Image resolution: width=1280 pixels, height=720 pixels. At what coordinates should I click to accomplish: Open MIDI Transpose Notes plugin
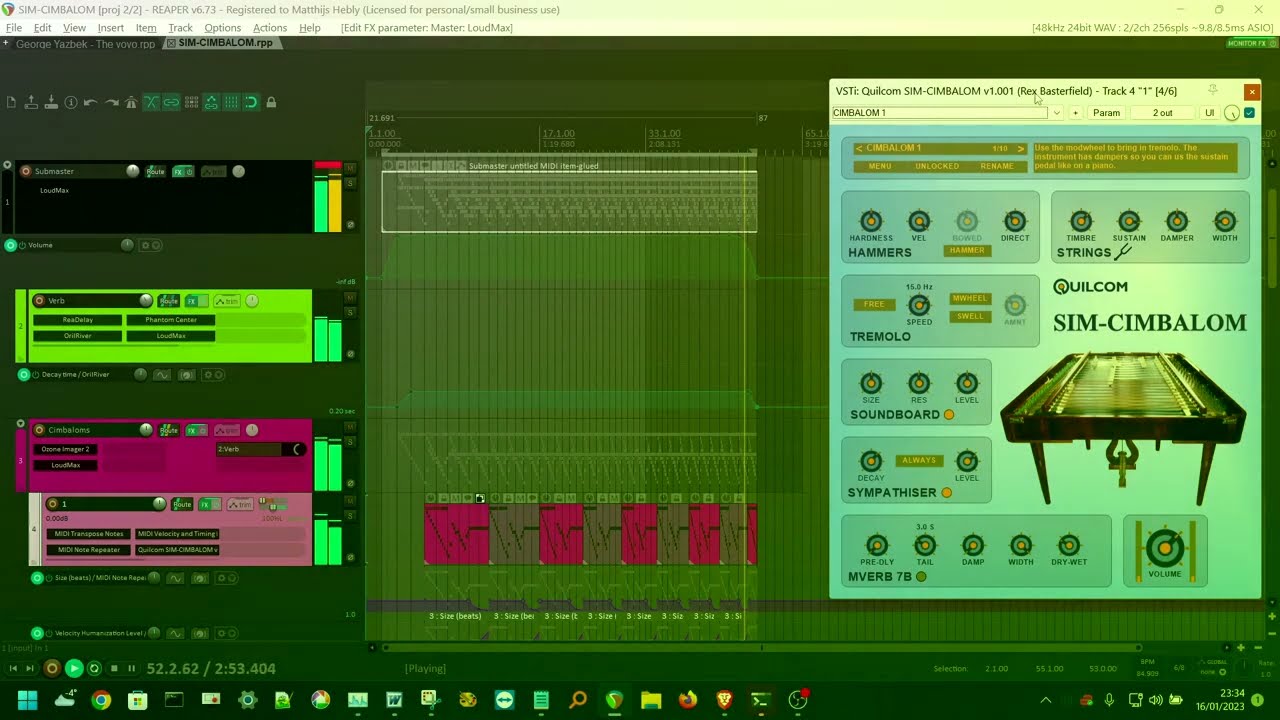point(90,534)
